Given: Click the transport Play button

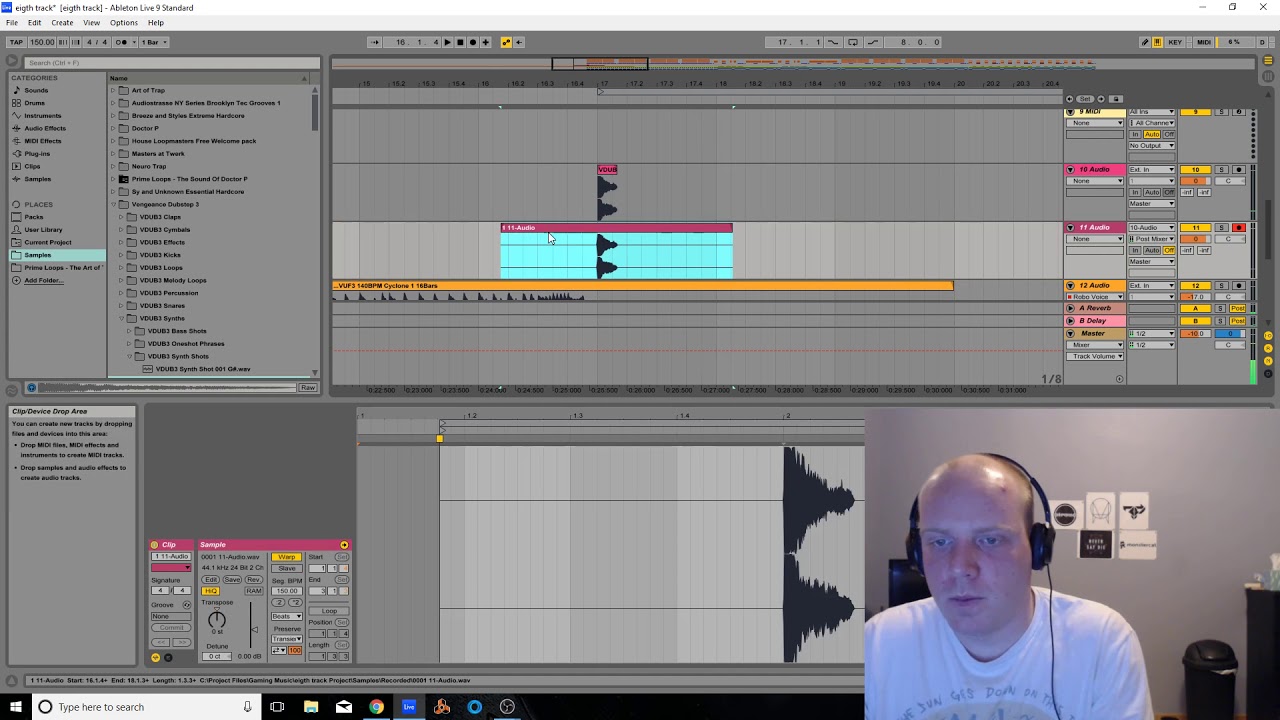Looking at the screenshot, I should coord(447,42).
